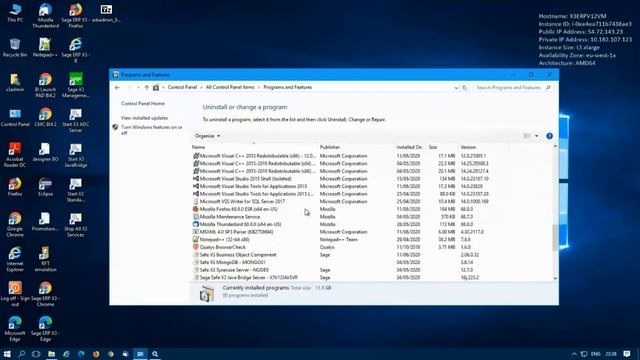Click the Programs and Features breadcrumb

[288, 87]
